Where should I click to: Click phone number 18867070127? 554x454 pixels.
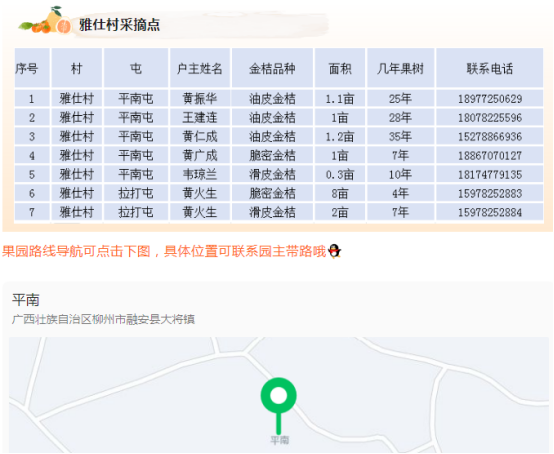[x=490, y=155]
